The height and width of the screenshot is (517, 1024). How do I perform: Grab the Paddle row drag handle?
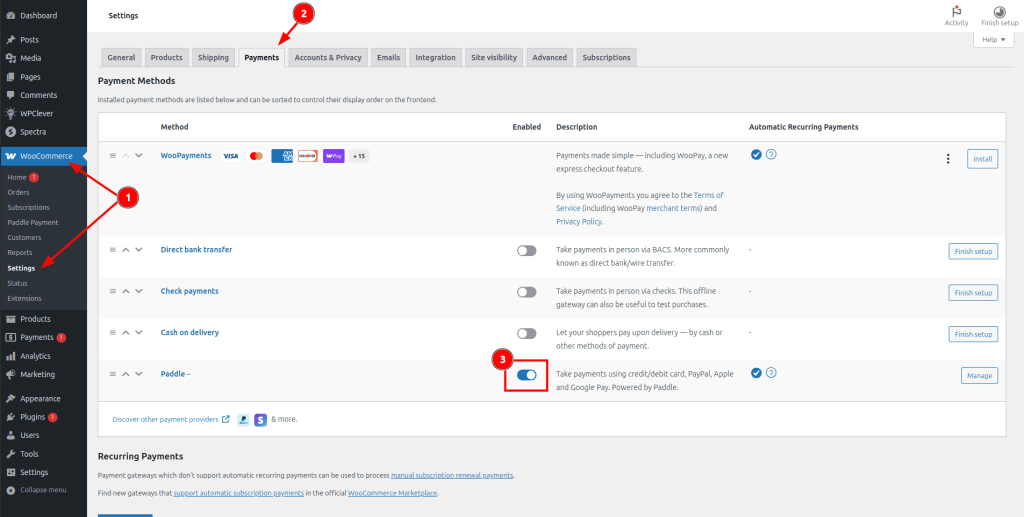[112, 373]
